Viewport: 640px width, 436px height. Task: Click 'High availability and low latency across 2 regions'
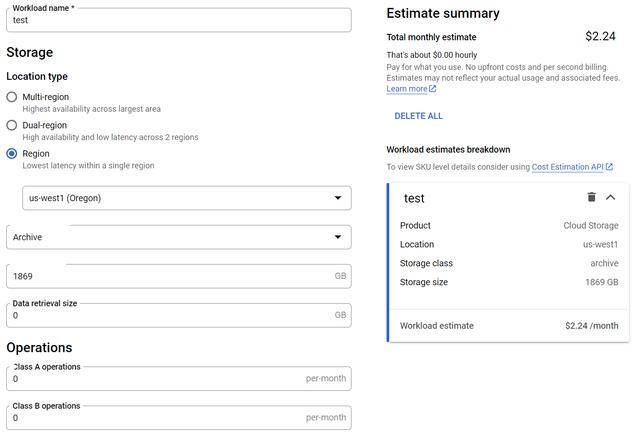coord(110,137)
